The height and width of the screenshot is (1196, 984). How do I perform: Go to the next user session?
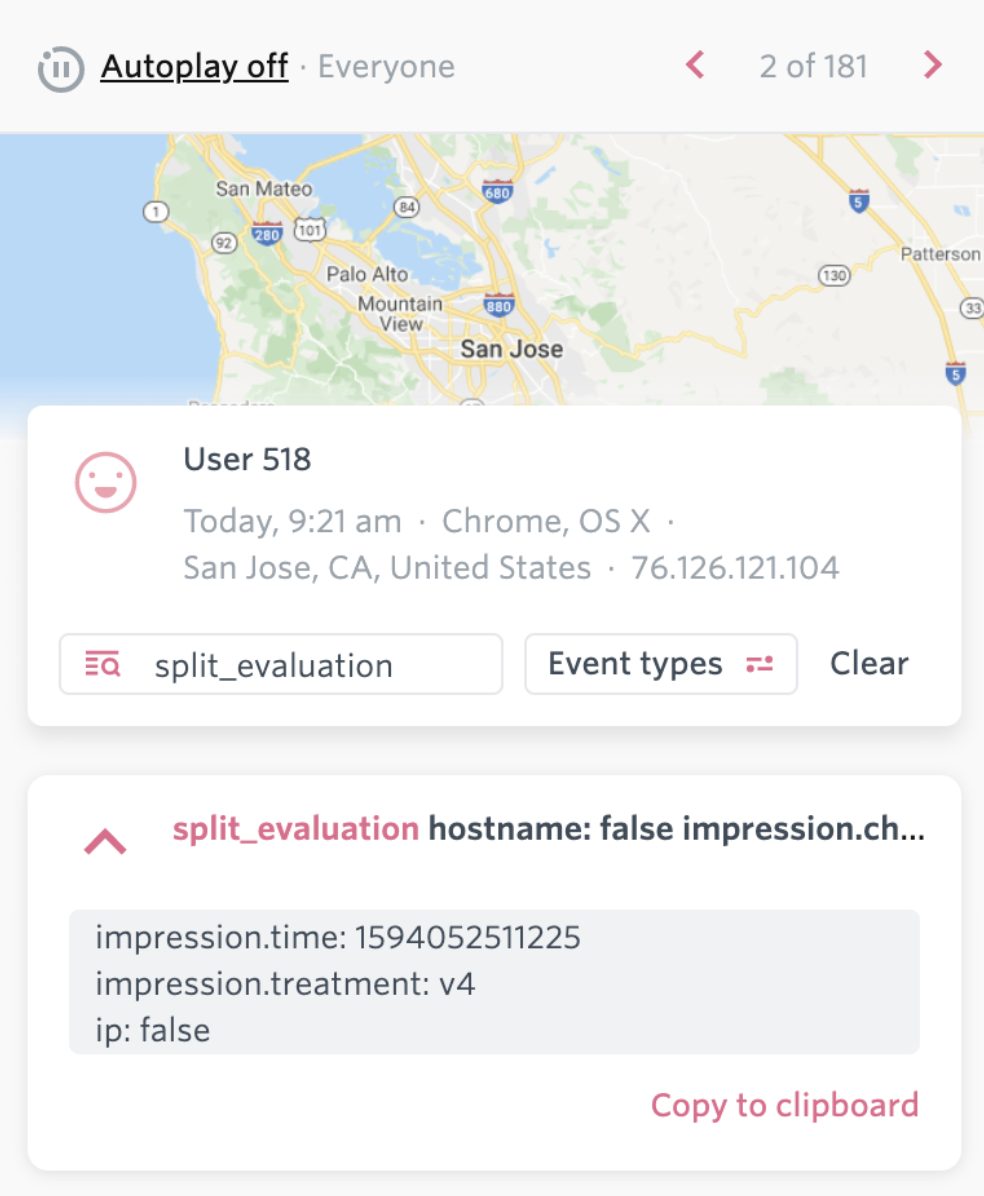932,66
